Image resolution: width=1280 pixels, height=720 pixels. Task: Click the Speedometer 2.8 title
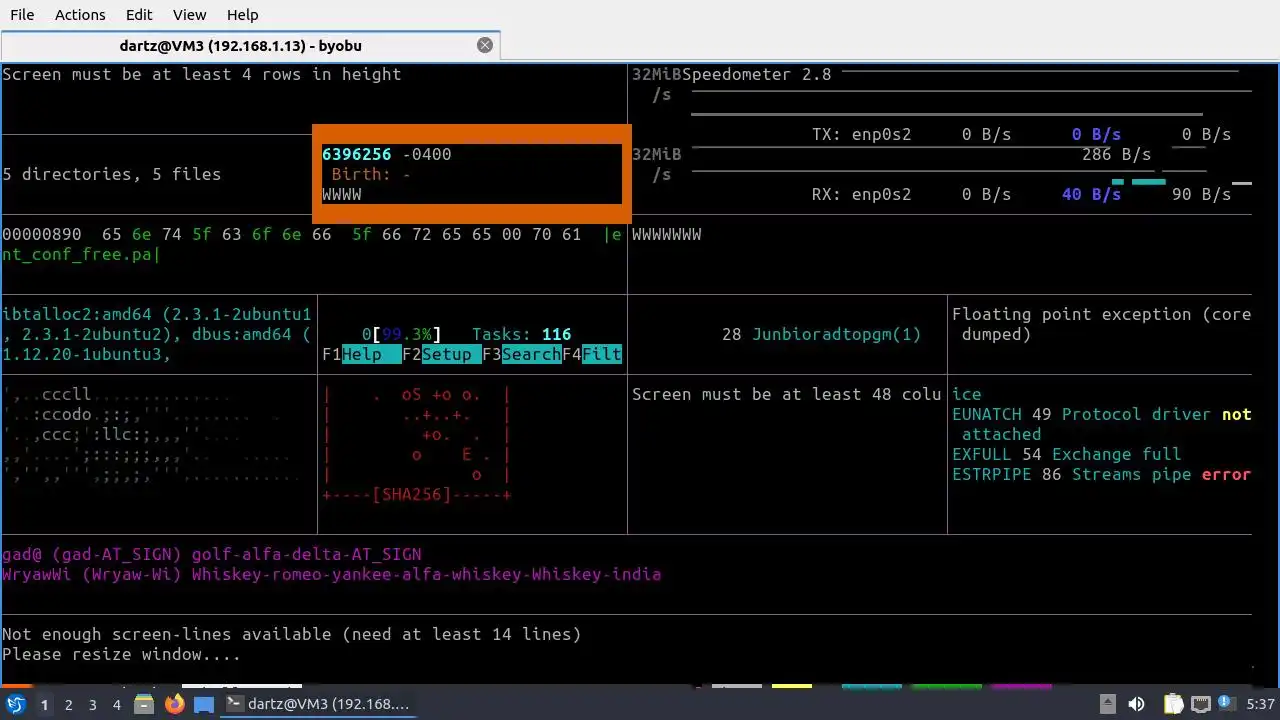757,74
